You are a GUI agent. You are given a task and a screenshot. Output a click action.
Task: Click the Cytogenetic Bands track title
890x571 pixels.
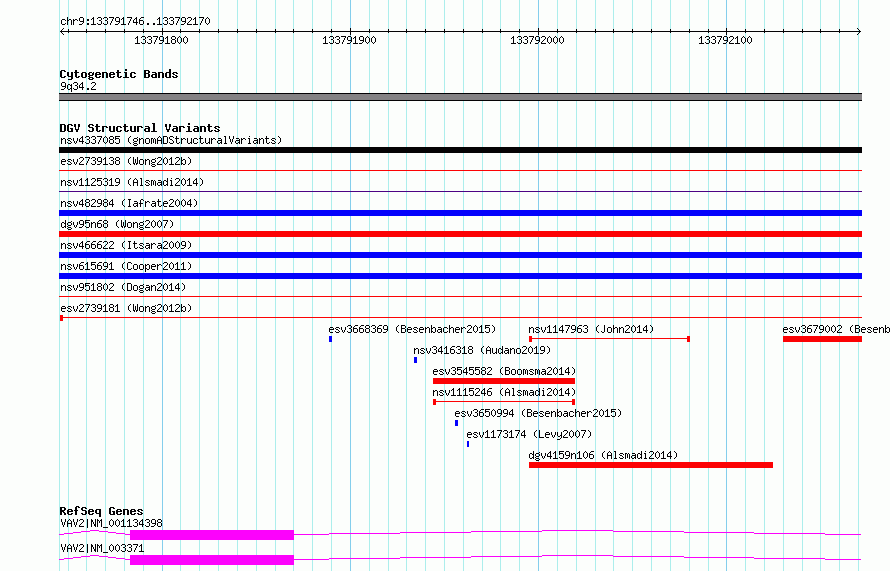119,74
